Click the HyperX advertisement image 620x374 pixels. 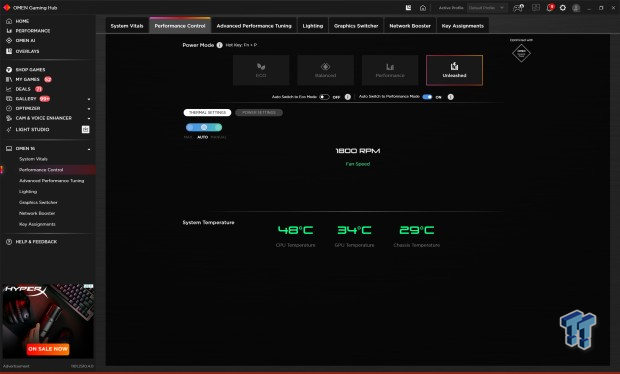pyautogui.click(x=48, y=321)
